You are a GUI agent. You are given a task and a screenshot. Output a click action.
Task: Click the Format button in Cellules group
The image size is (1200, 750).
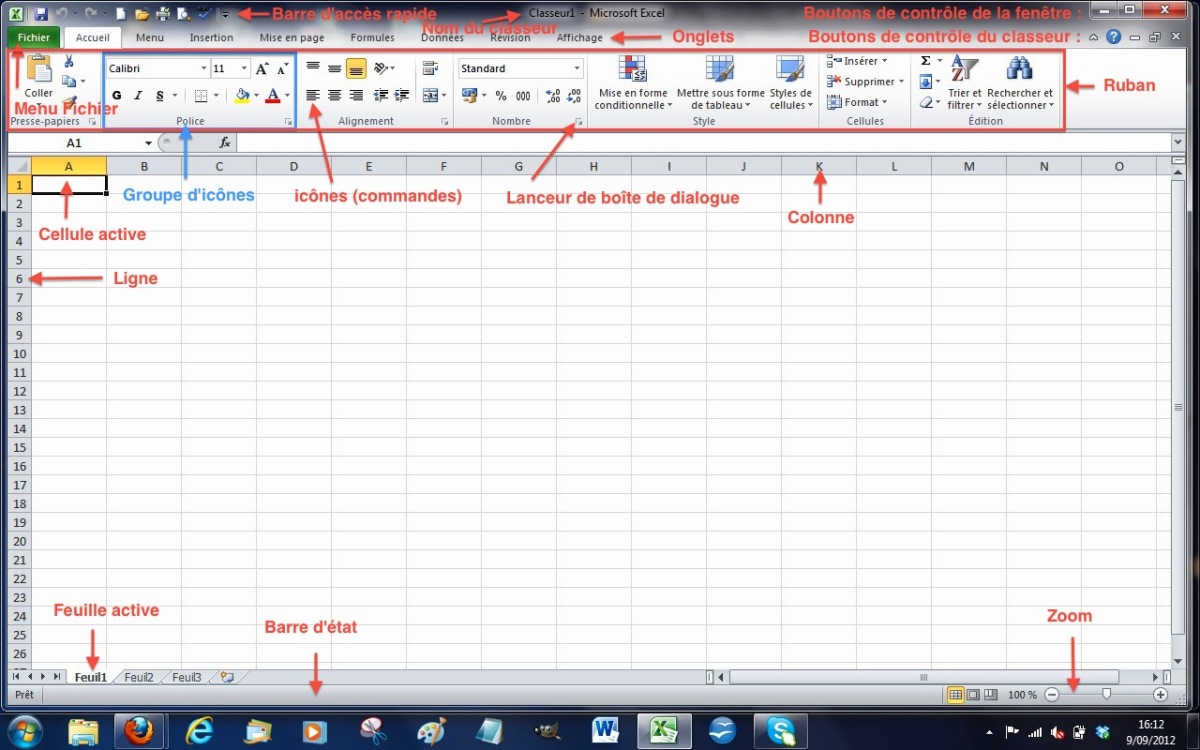tap(857, 102)
